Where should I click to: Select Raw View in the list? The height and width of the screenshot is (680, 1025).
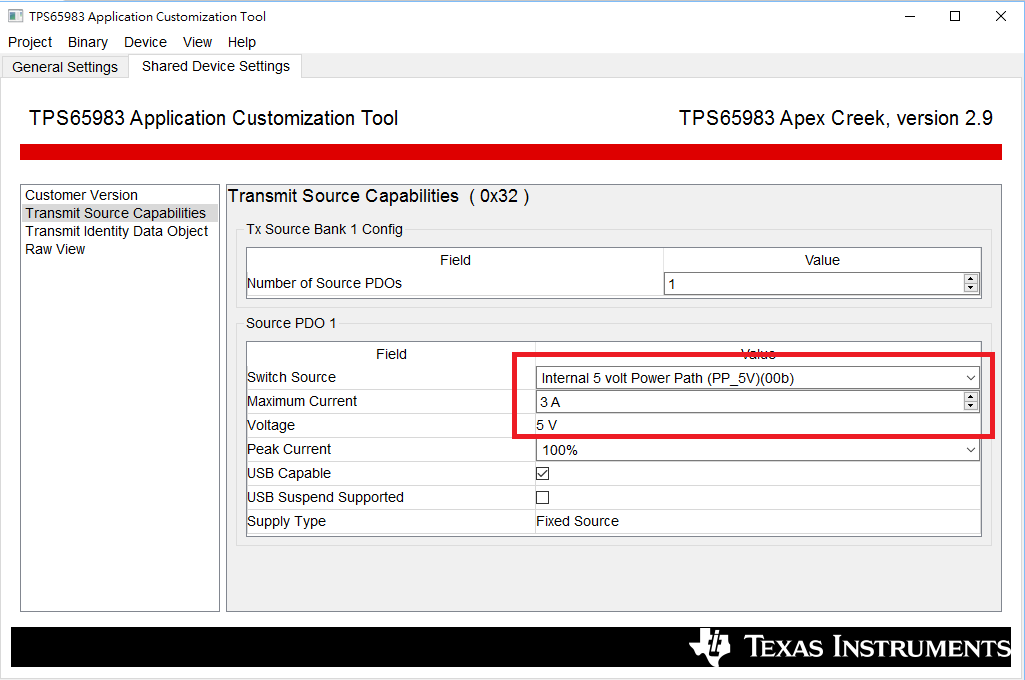(x=55, y=249)
